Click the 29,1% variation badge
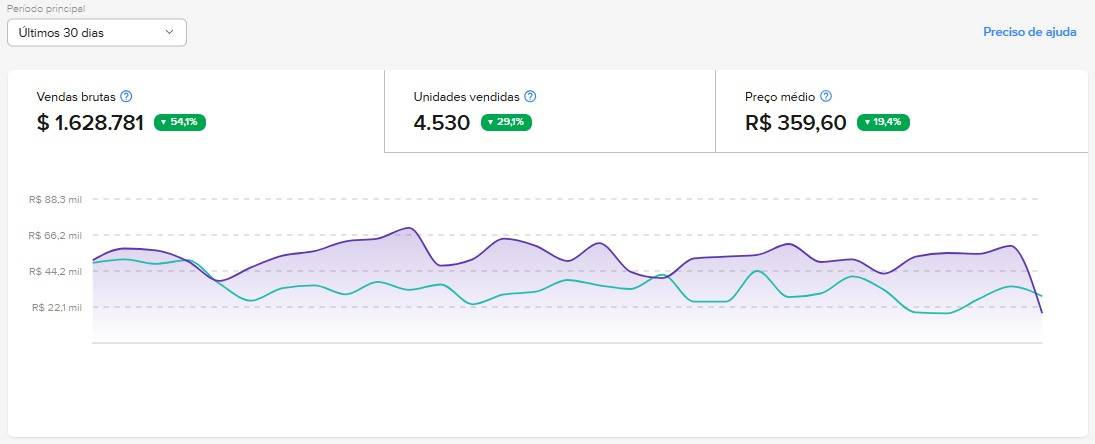The height and width of the screenshot is (444, 1095). pyautogui.click(x=506, y=122)
